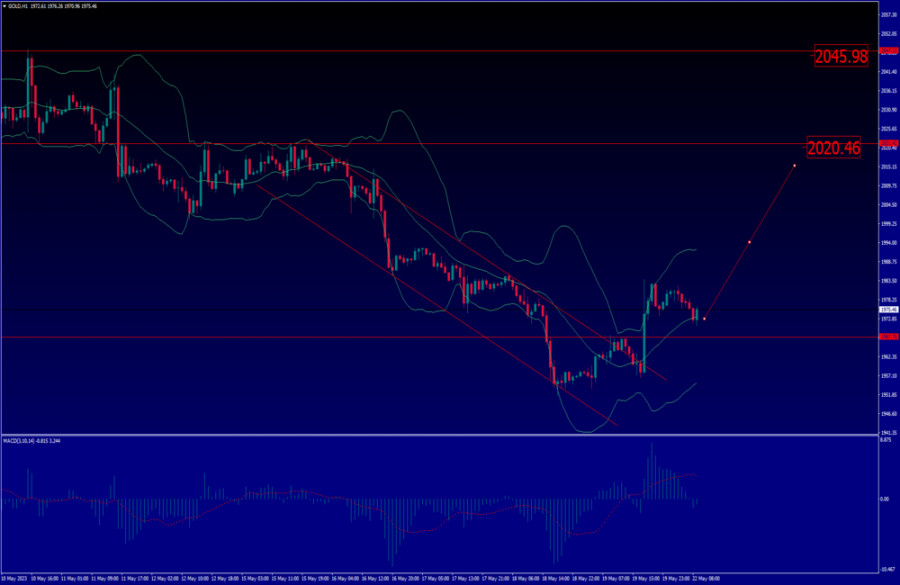Click the 18 May 22:00 time label
900x585 pixels.
click(585, 579)
